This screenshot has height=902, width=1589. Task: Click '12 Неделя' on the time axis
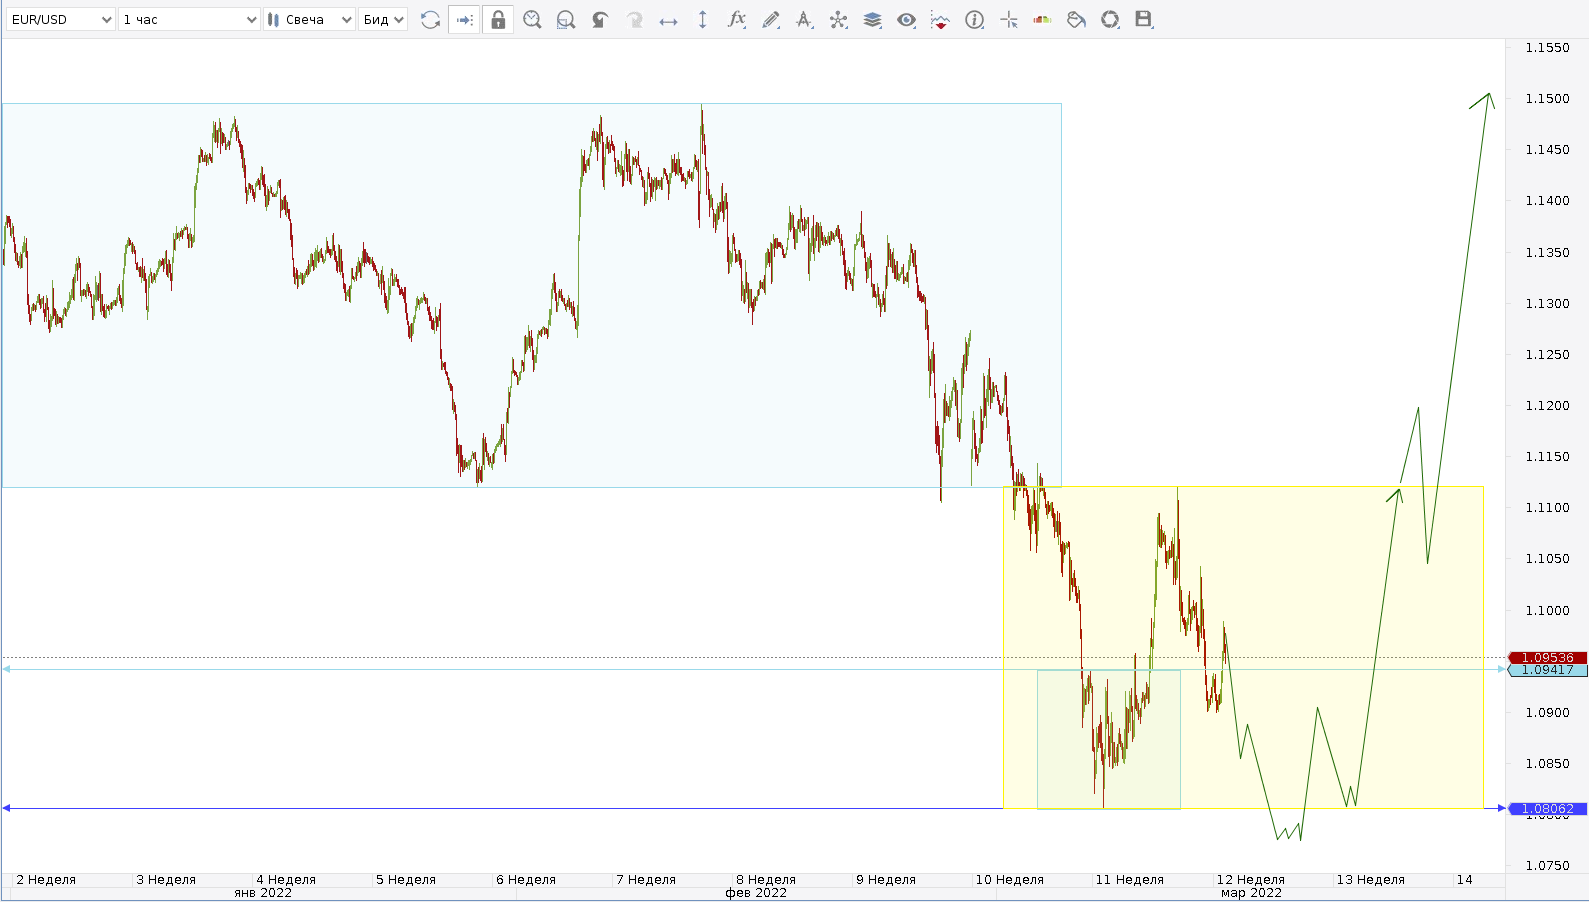(x=1250, y=880)
